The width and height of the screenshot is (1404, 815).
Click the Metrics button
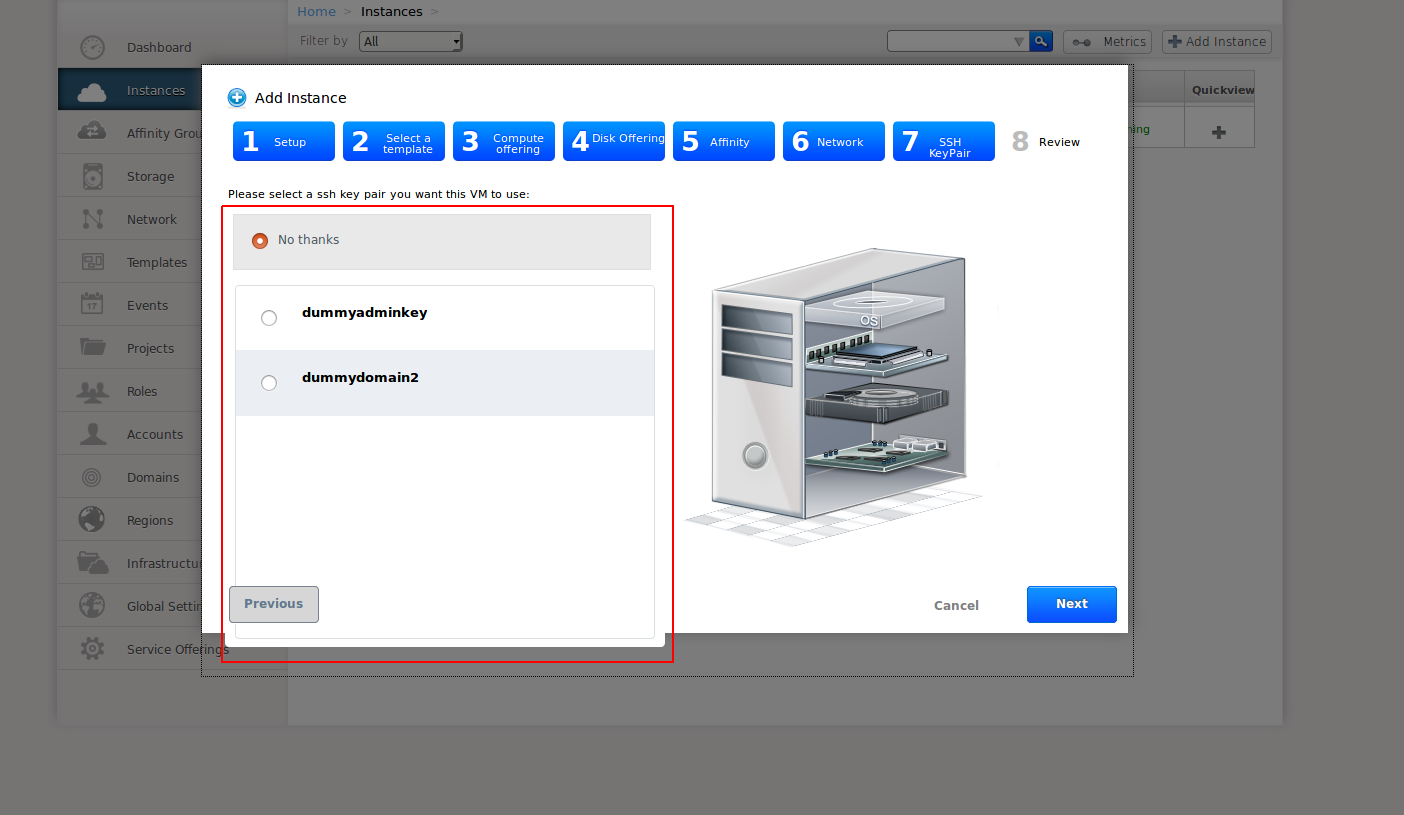click(1108, 41)
